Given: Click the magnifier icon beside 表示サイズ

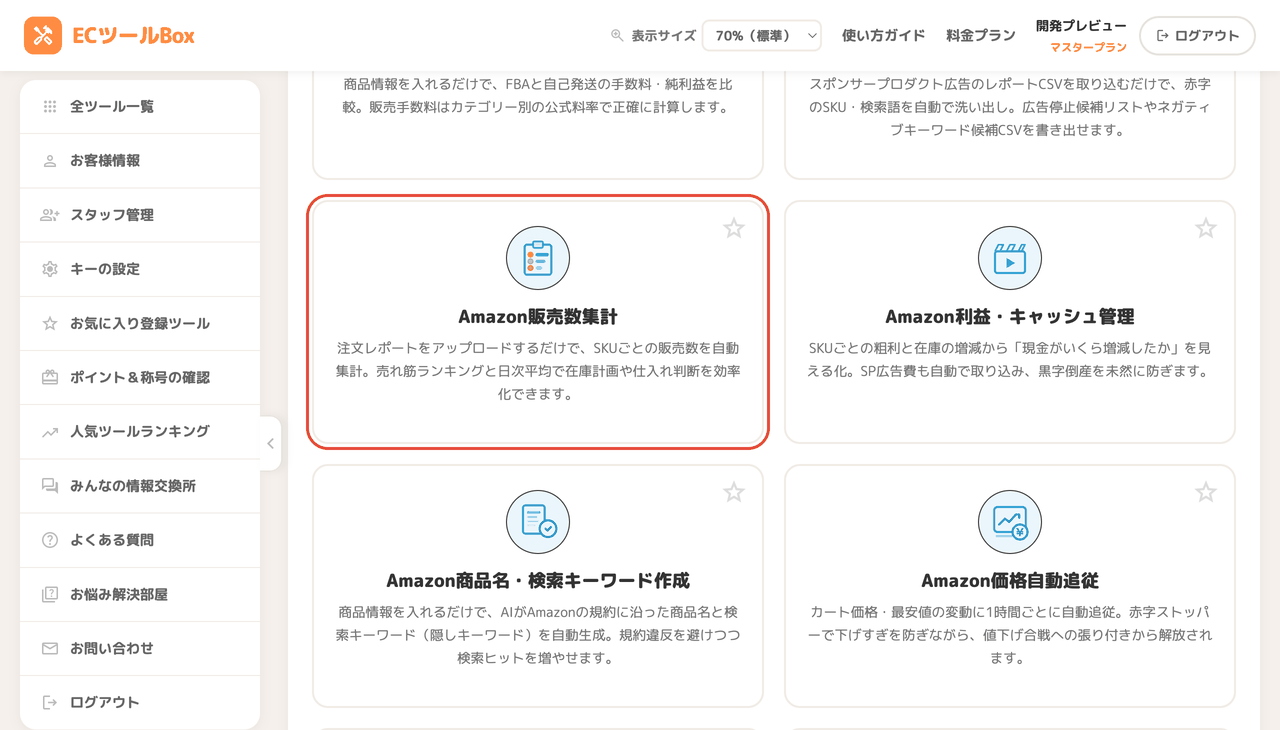Looking at the screenshot, I should [617, 35].
